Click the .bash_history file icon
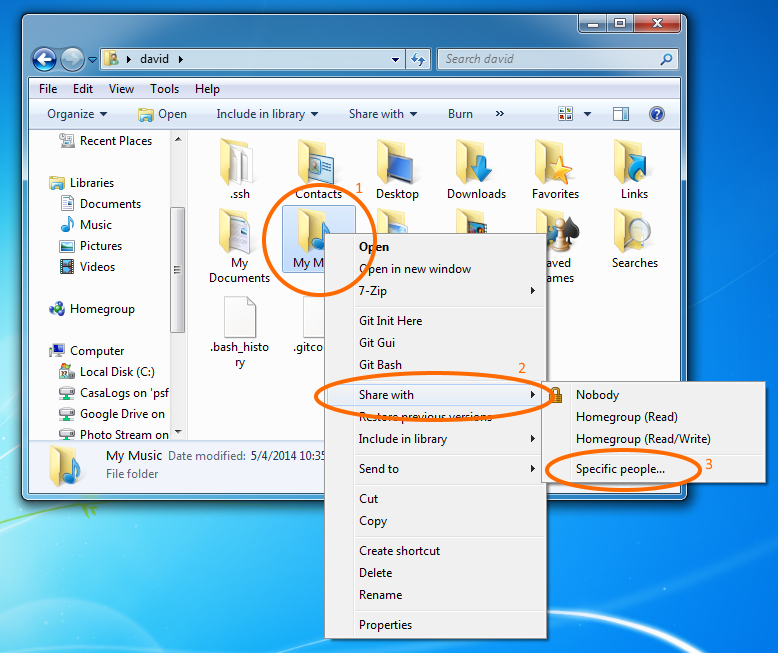The width and height of the screenshot is (778, 653). (x=240, y=318)
